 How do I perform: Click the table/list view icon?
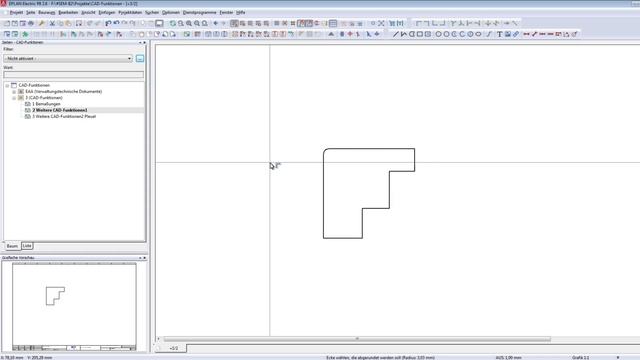point(333,23)
